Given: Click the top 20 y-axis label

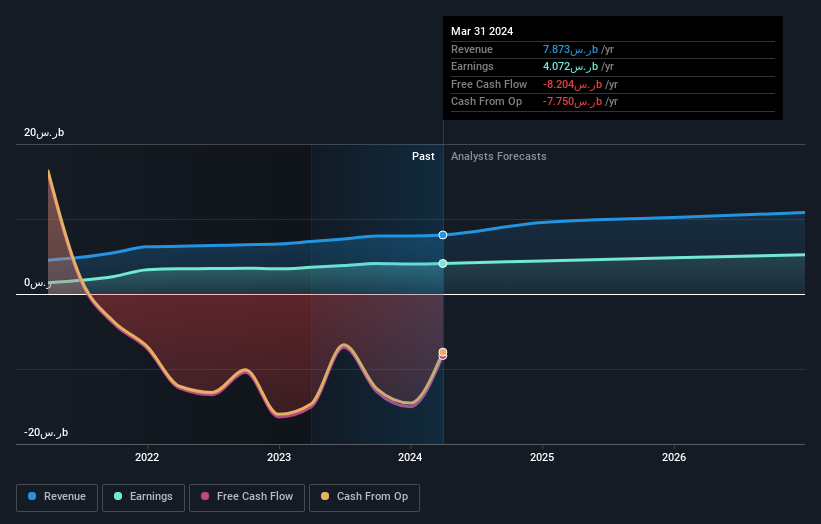Looking at the screenshot, I should click(44, 132).
